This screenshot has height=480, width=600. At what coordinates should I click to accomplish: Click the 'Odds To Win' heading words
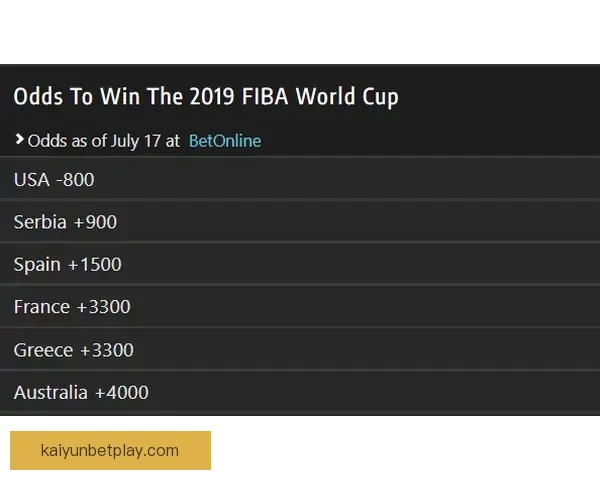[72, 97]
